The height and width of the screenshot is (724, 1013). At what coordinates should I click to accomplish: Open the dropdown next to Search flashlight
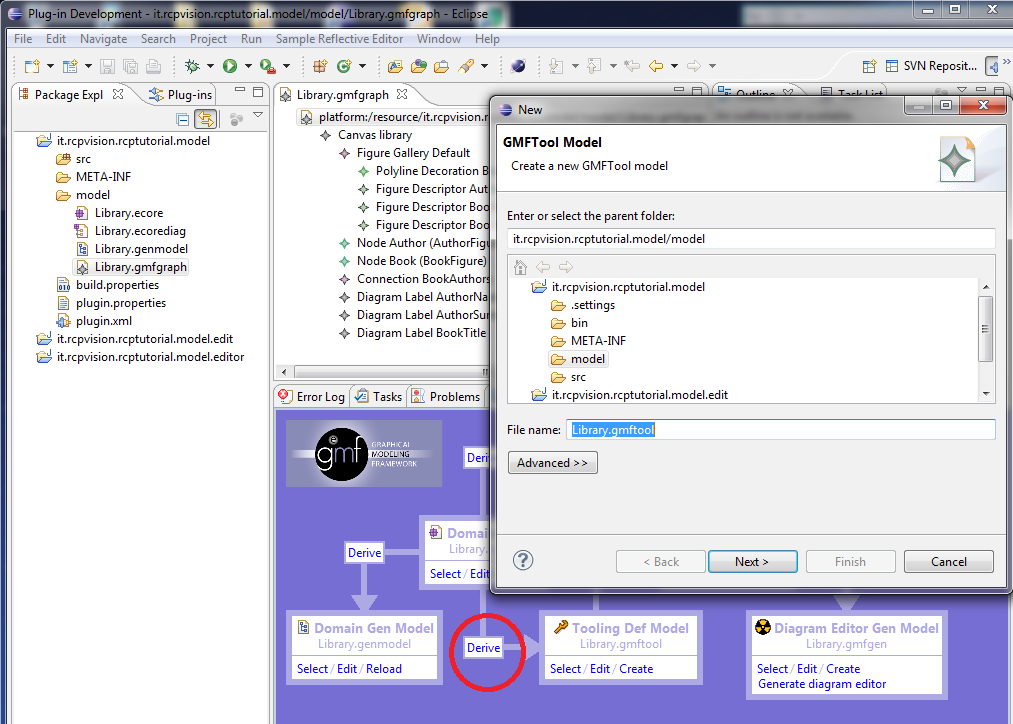(485, 66)
